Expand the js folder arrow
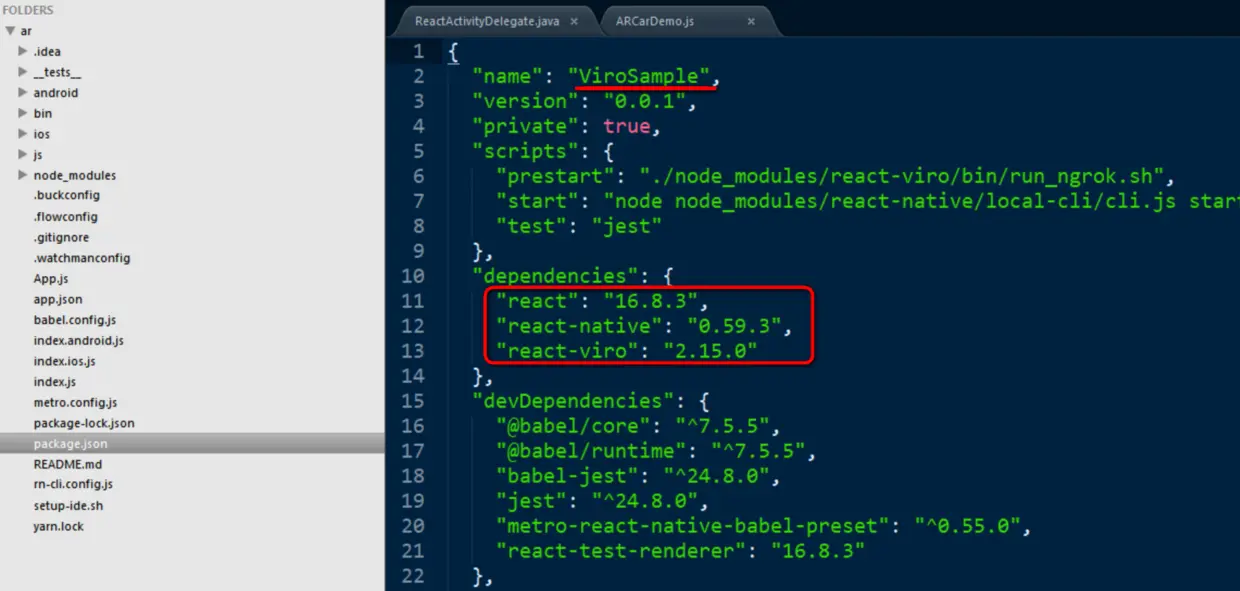This screenshot has width=1240, height=591. [x=23, y=154]
